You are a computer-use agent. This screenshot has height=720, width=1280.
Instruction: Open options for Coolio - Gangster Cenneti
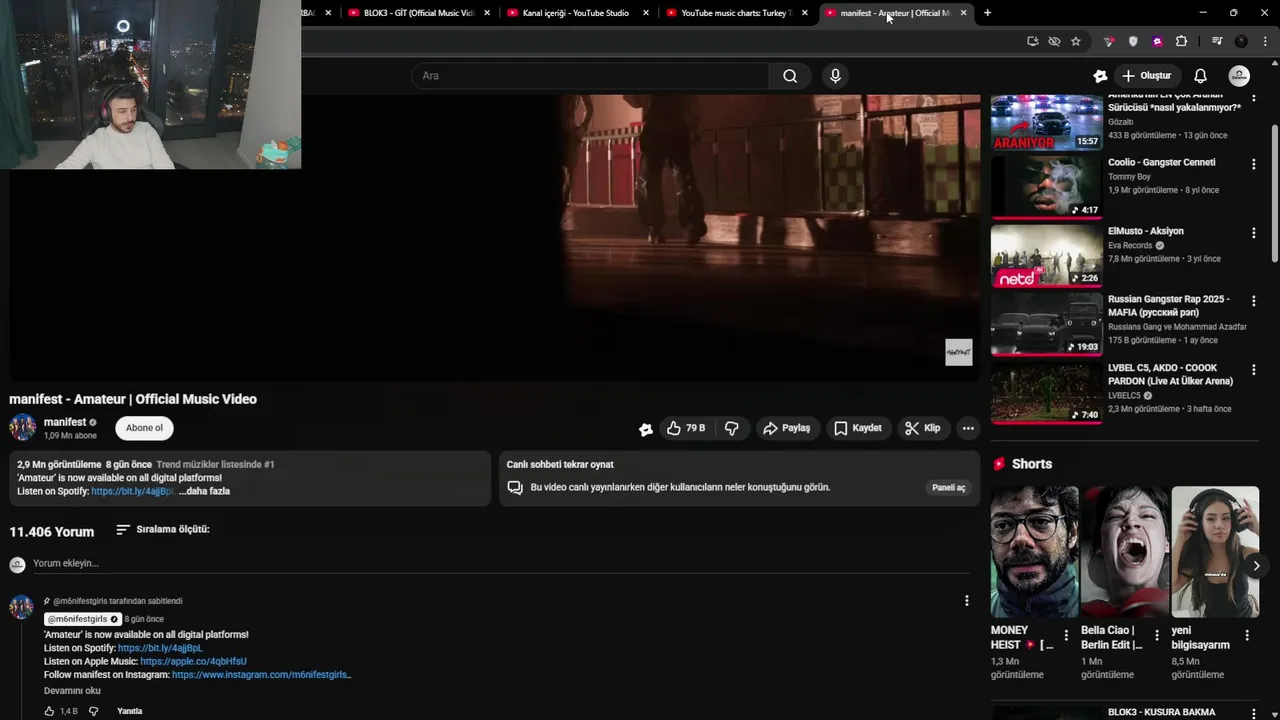[x=1253, y=164]
